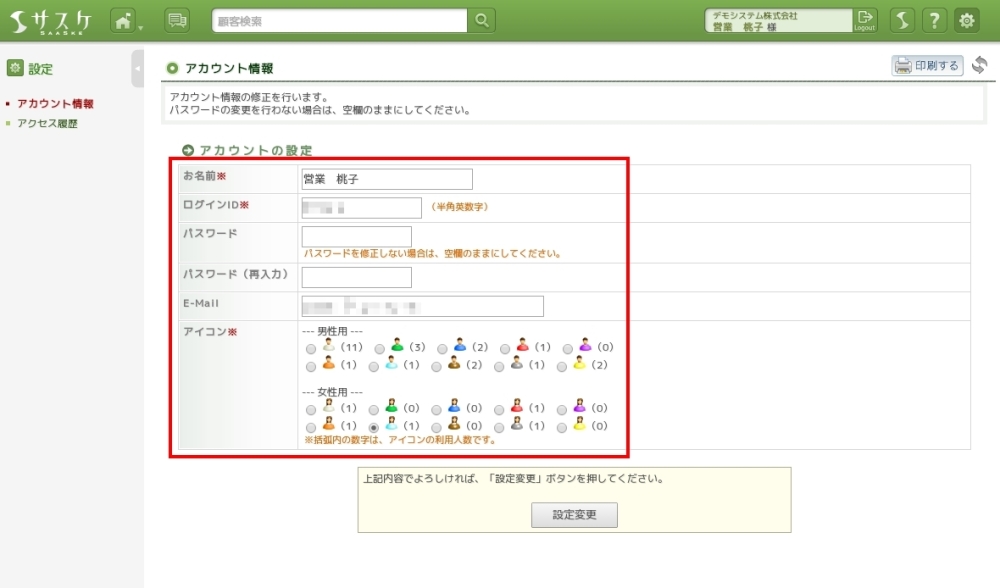Screen dimensions: 1000x588
Task: Select the female purple avatar radio button
Action: point(567,410)
